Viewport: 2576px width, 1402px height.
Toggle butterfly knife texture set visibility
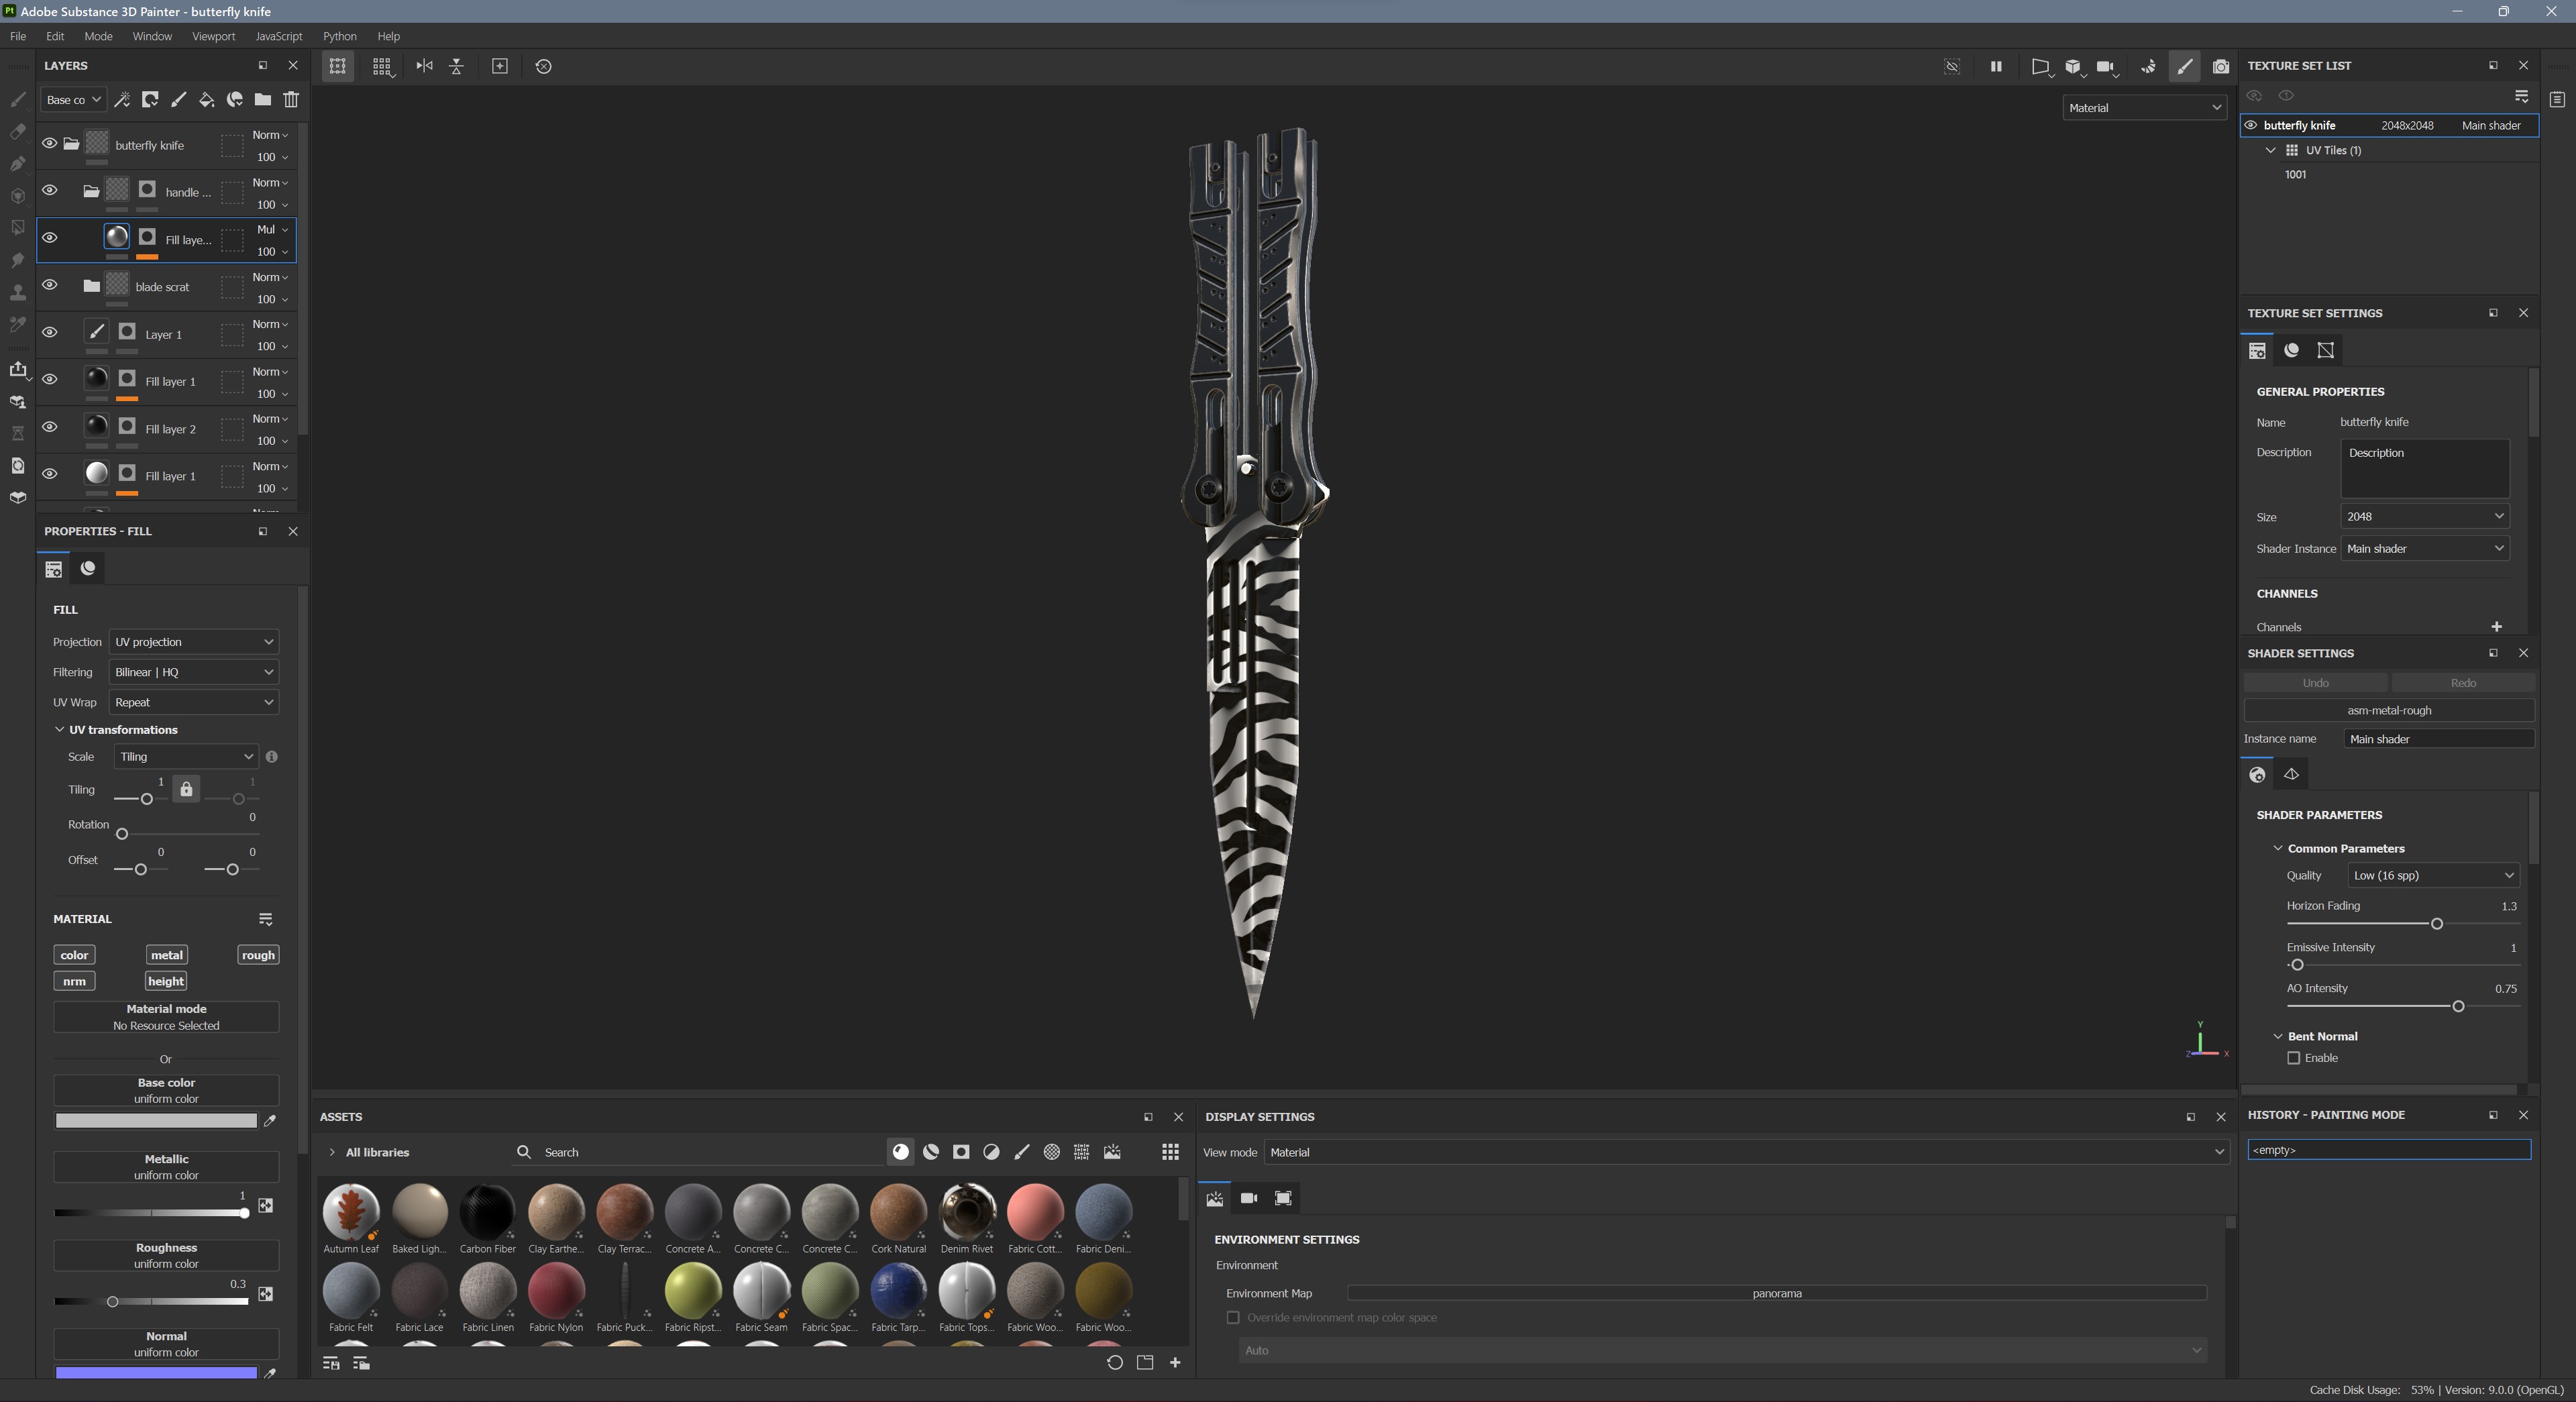click(x=2251, y=125)
